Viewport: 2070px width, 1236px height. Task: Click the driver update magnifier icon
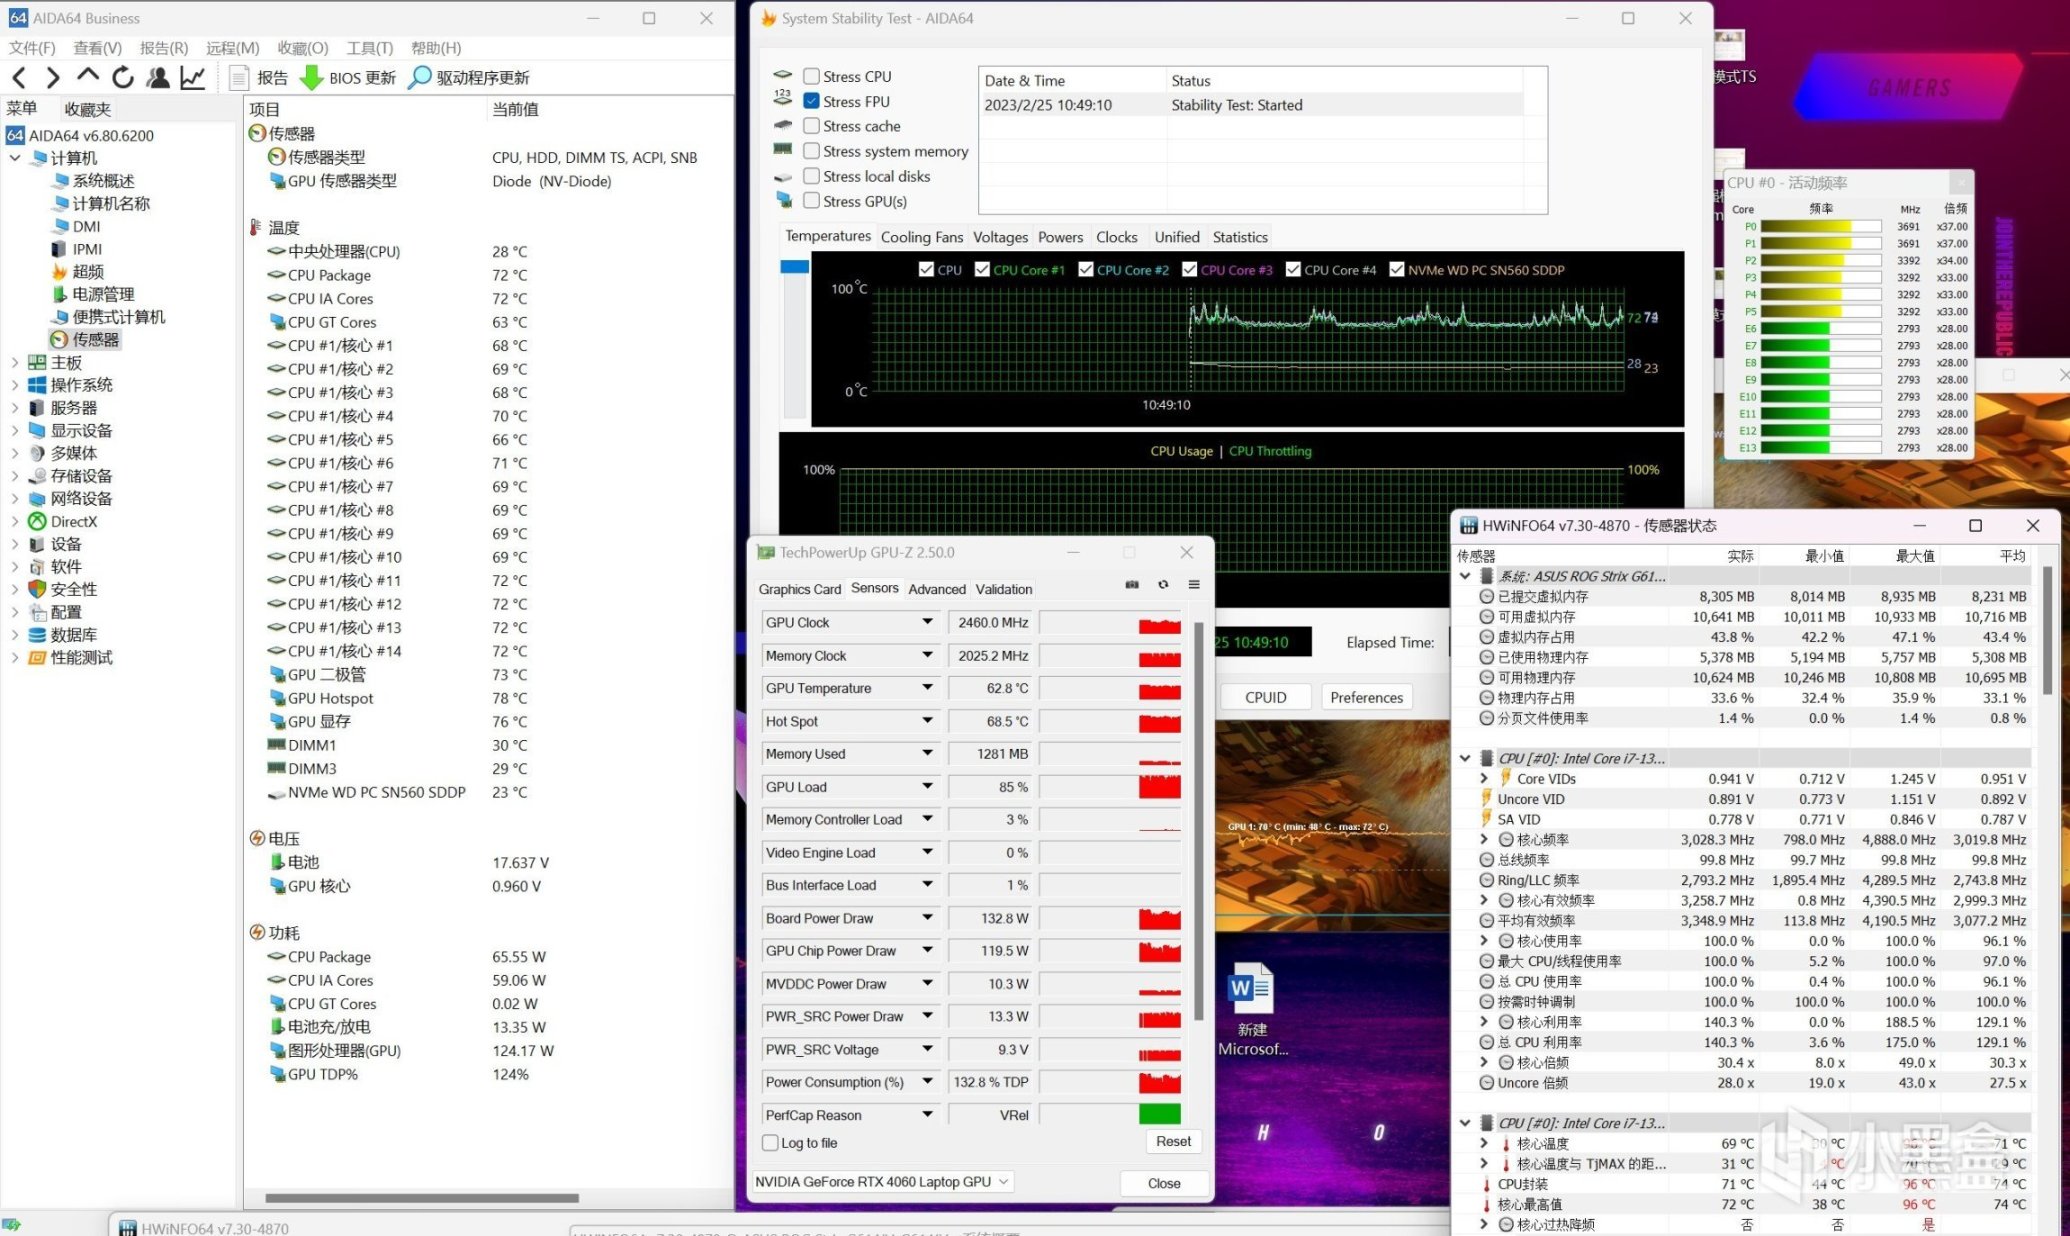click(x=420, y=77)
